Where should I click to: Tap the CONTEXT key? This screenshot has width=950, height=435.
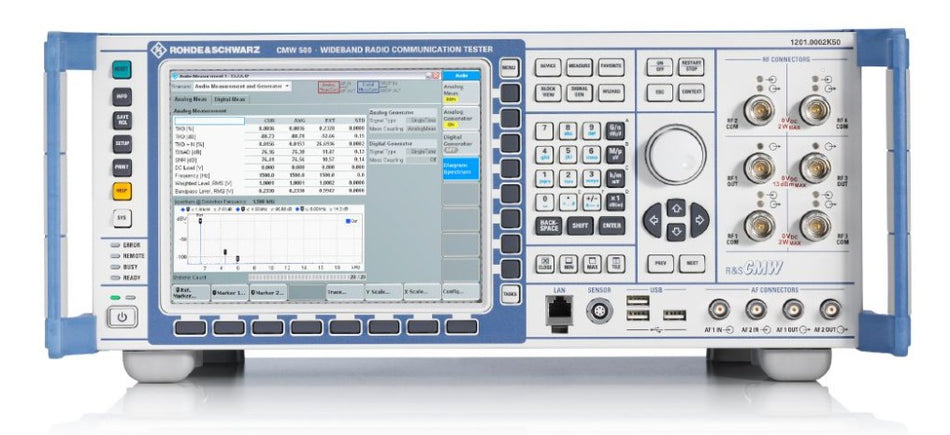[x=691, y=92]
